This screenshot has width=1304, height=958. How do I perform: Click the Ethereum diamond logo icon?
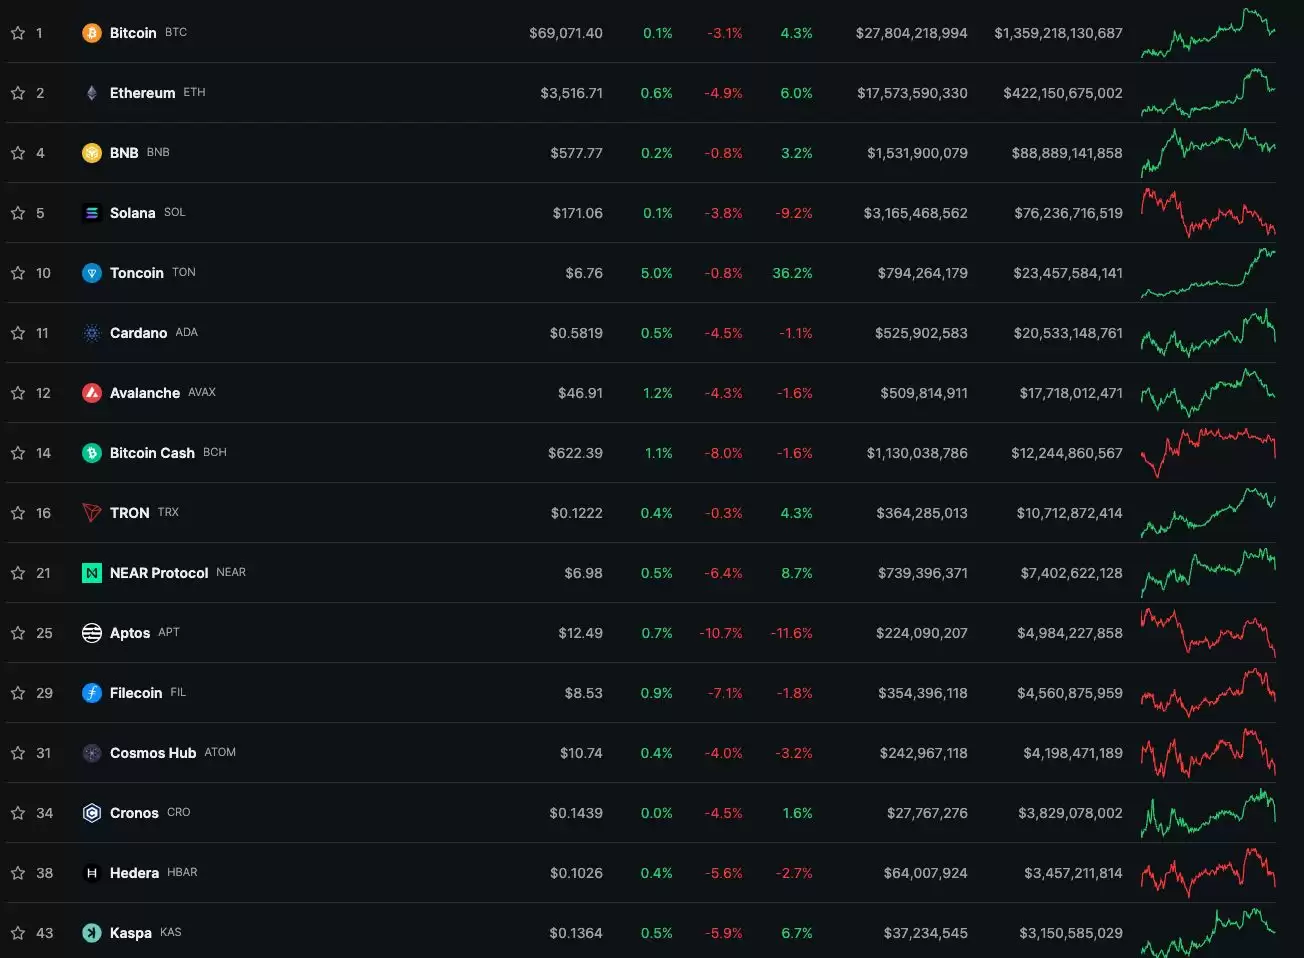[x=92, y=93]
